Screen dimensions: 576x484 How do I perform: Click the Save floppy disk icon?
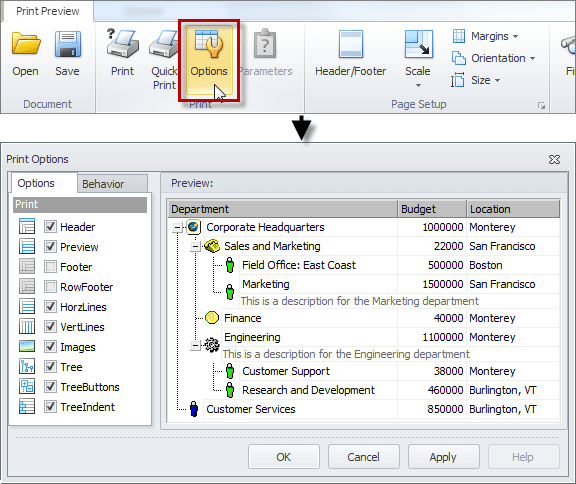tap(68, 44)
